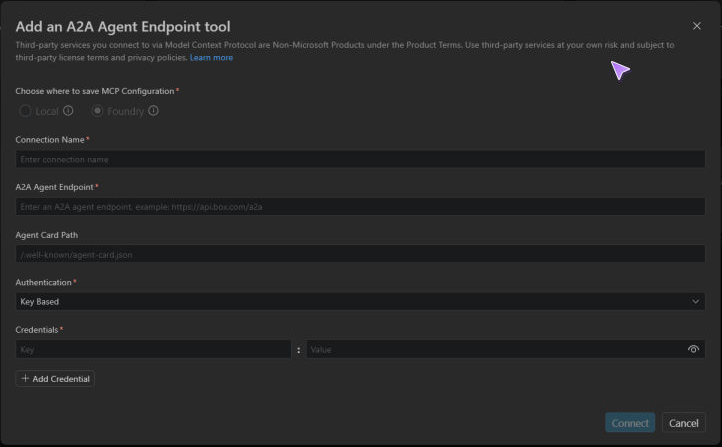Viewport: 722px width, 447px height.
Task: Add another credential with Add Credential
Action: coord(55,379)
